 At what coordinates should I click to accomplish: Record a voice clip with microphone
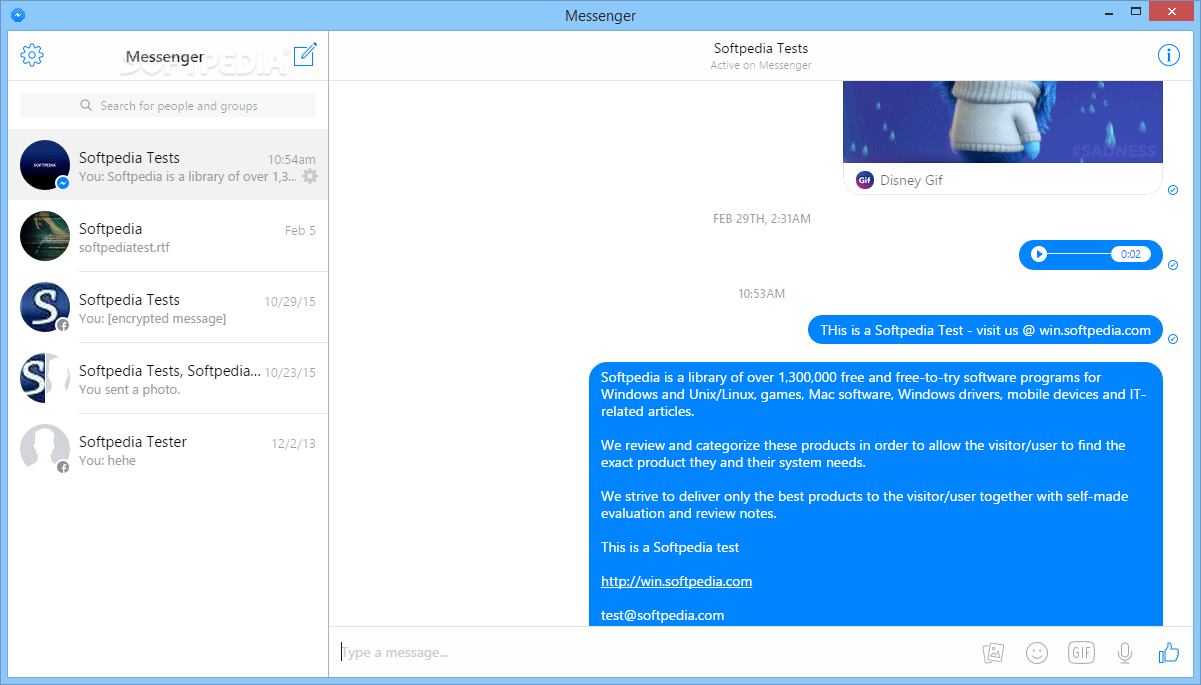pos(1125,653)
